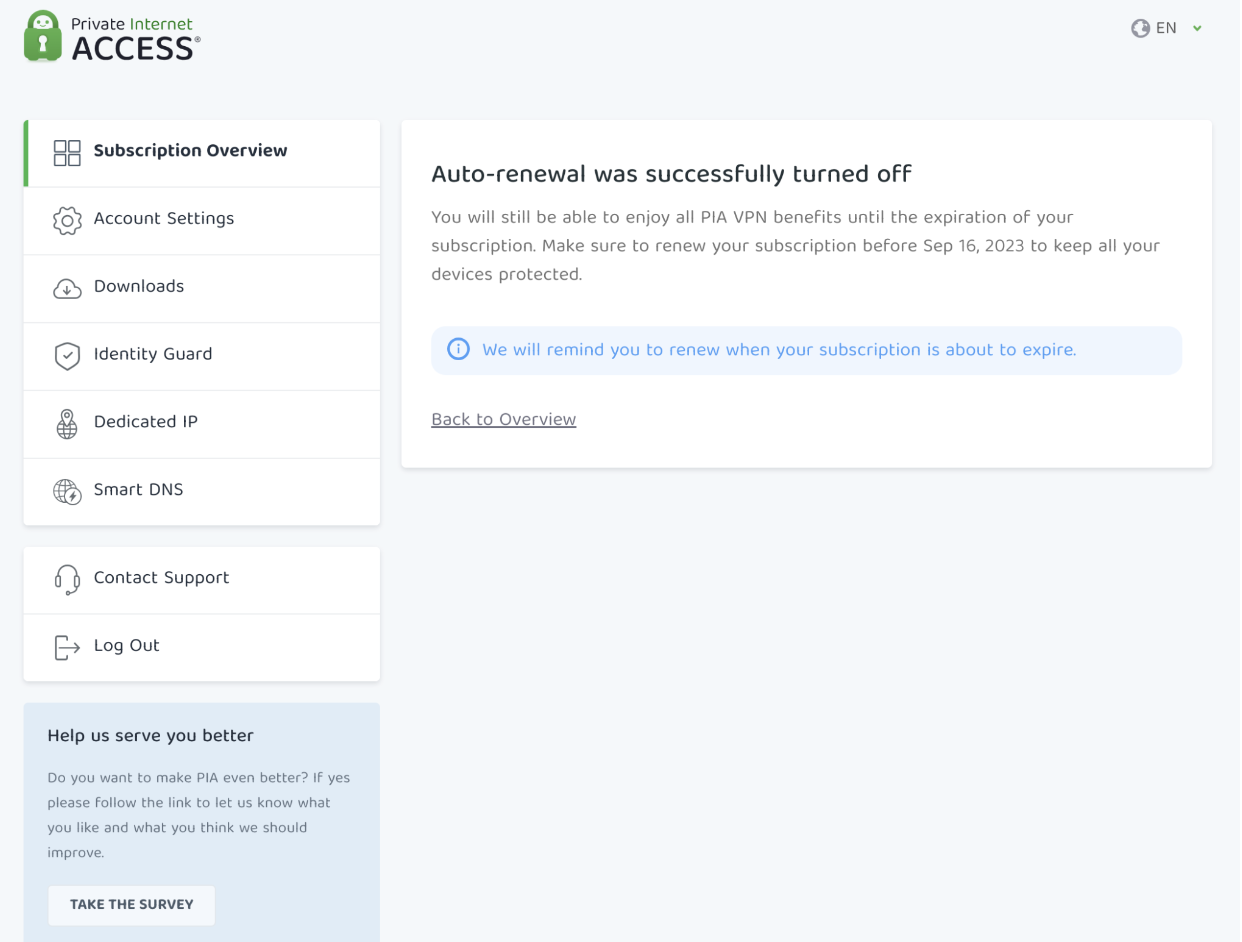Click the Log Out door arrow icon

point(67,647)
